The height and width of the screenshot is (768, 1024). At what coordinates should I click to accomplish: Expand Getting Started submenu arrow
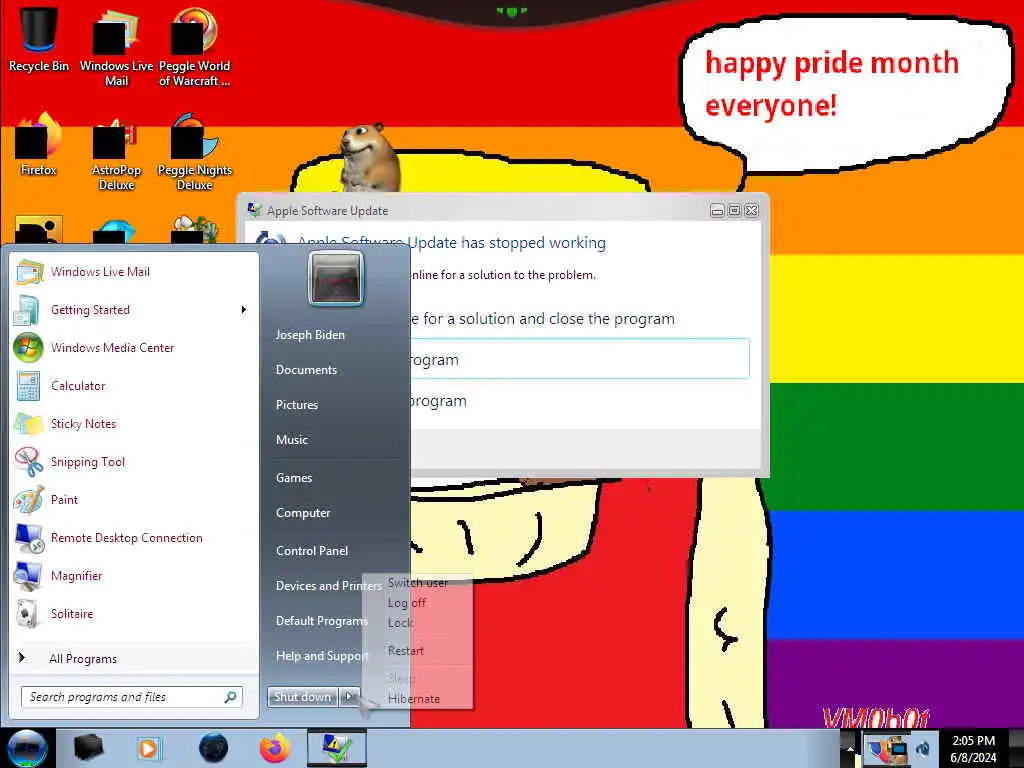pos(244,310)
